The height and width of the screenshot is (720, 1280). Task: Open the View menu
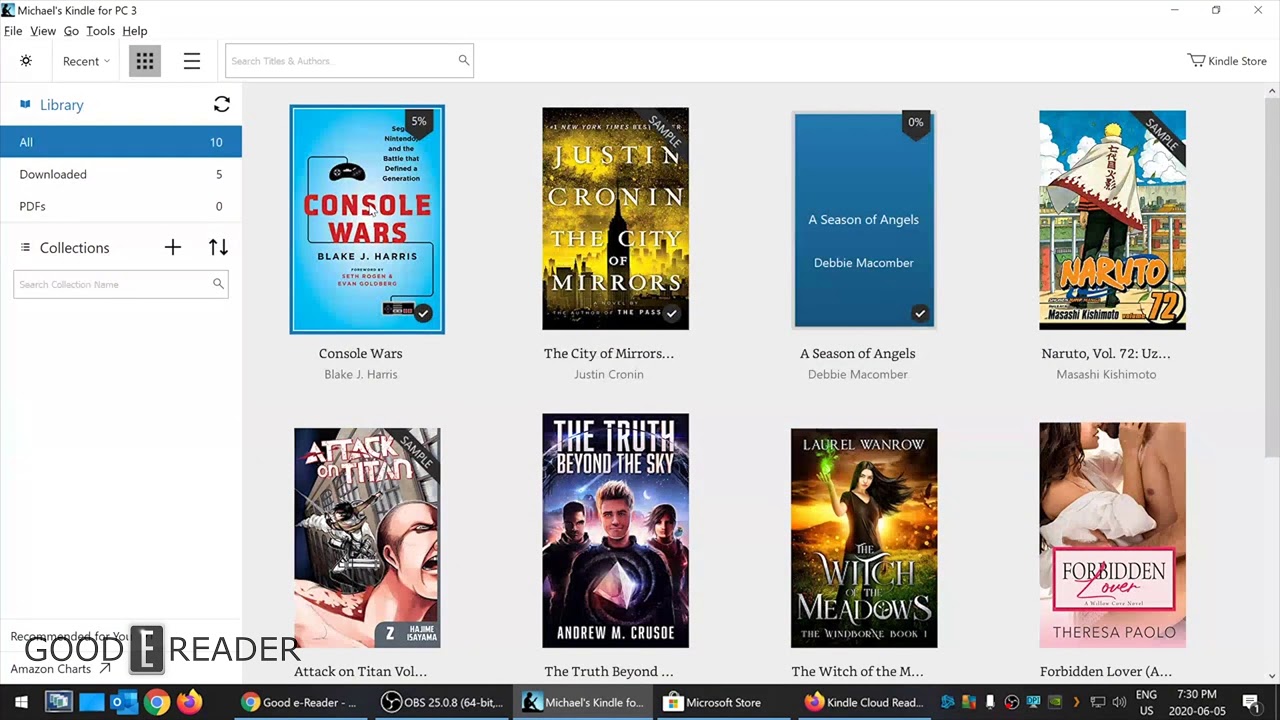[x=43, y=31]
